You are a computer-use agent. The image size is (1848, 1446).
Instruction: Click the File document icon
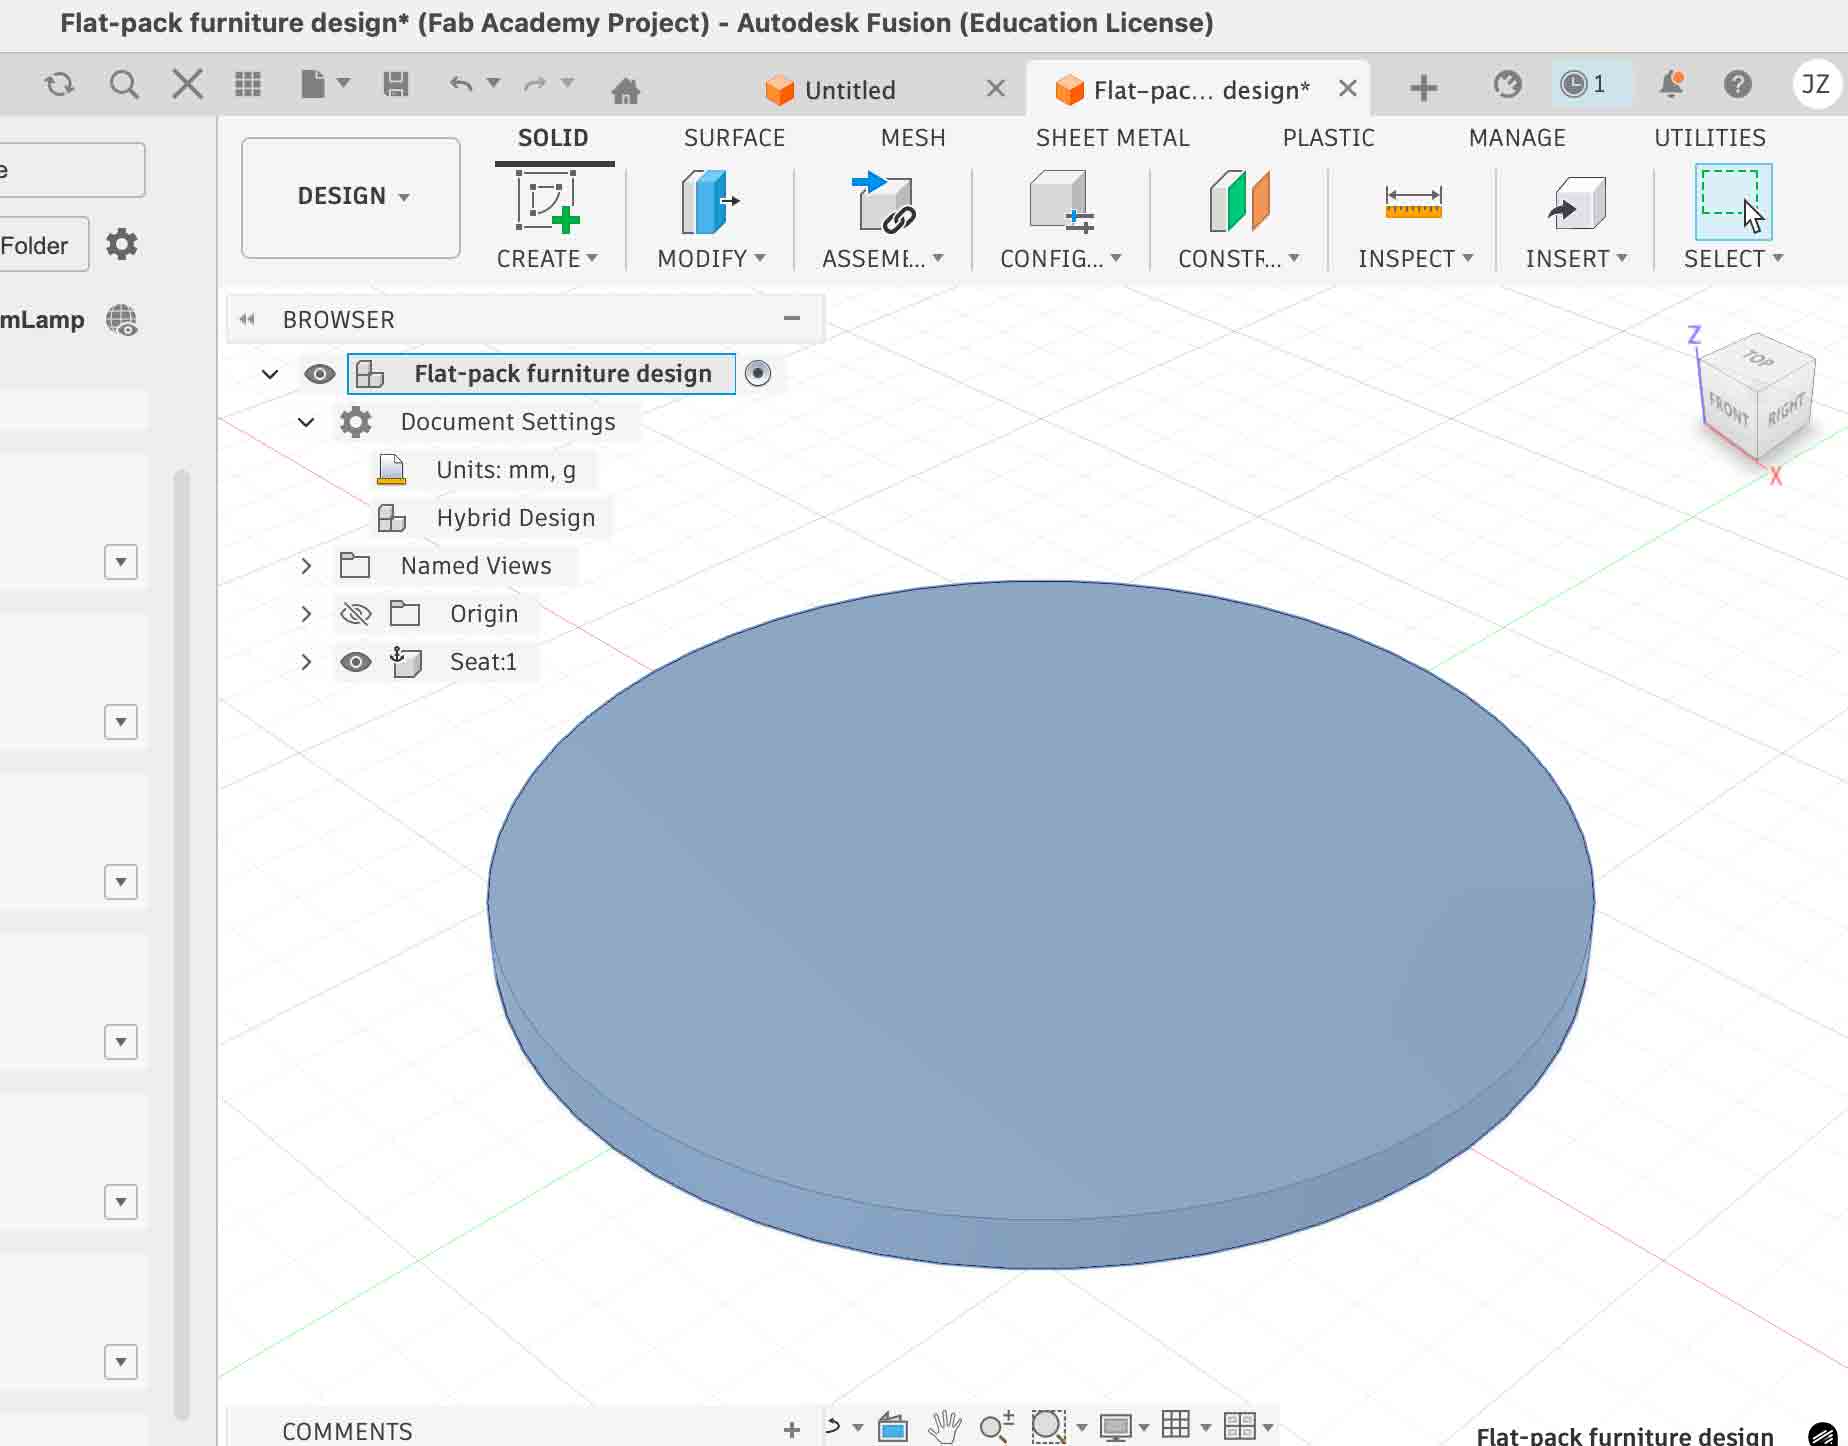(x=313, y=84)
